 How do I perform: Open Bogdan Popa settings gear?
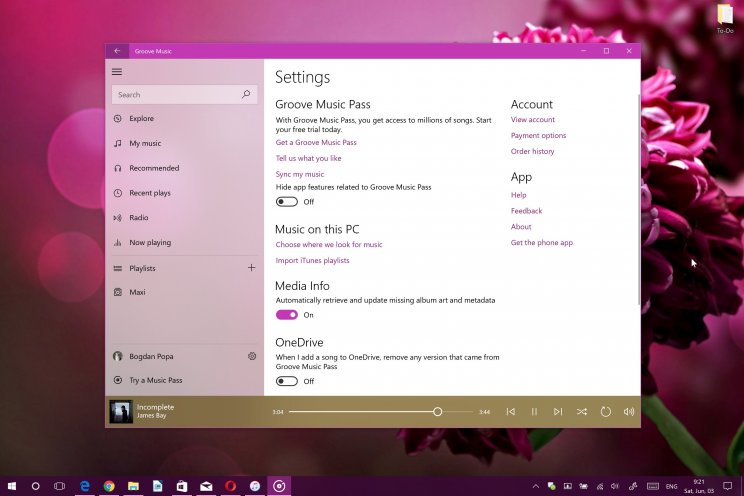click(x=252, y=356)
